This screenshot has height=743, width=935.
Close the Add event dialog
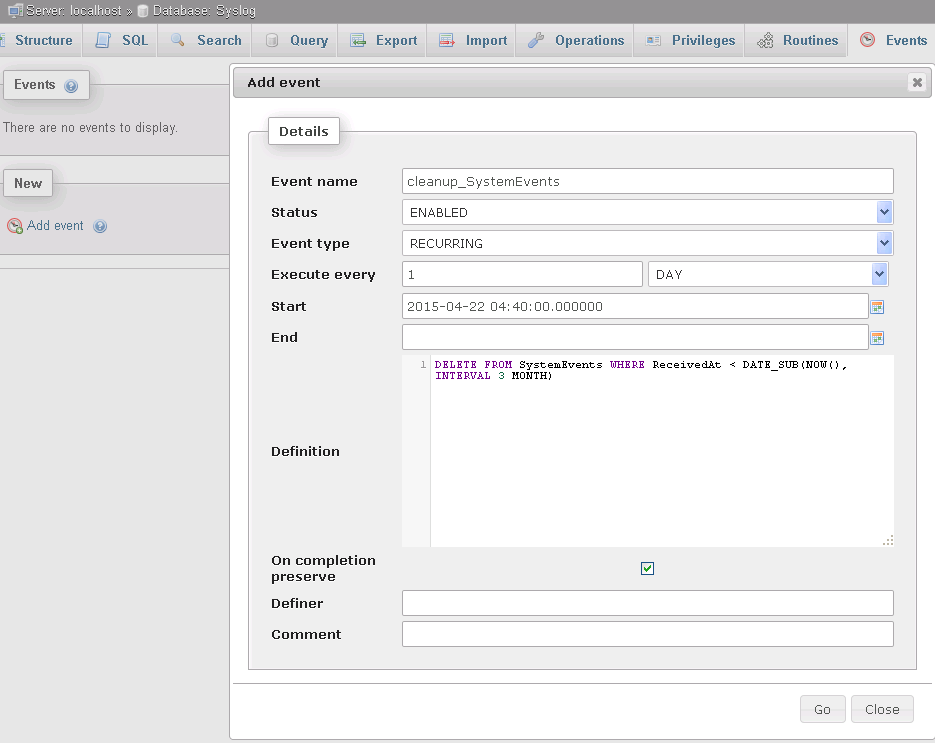coord(917,82)
